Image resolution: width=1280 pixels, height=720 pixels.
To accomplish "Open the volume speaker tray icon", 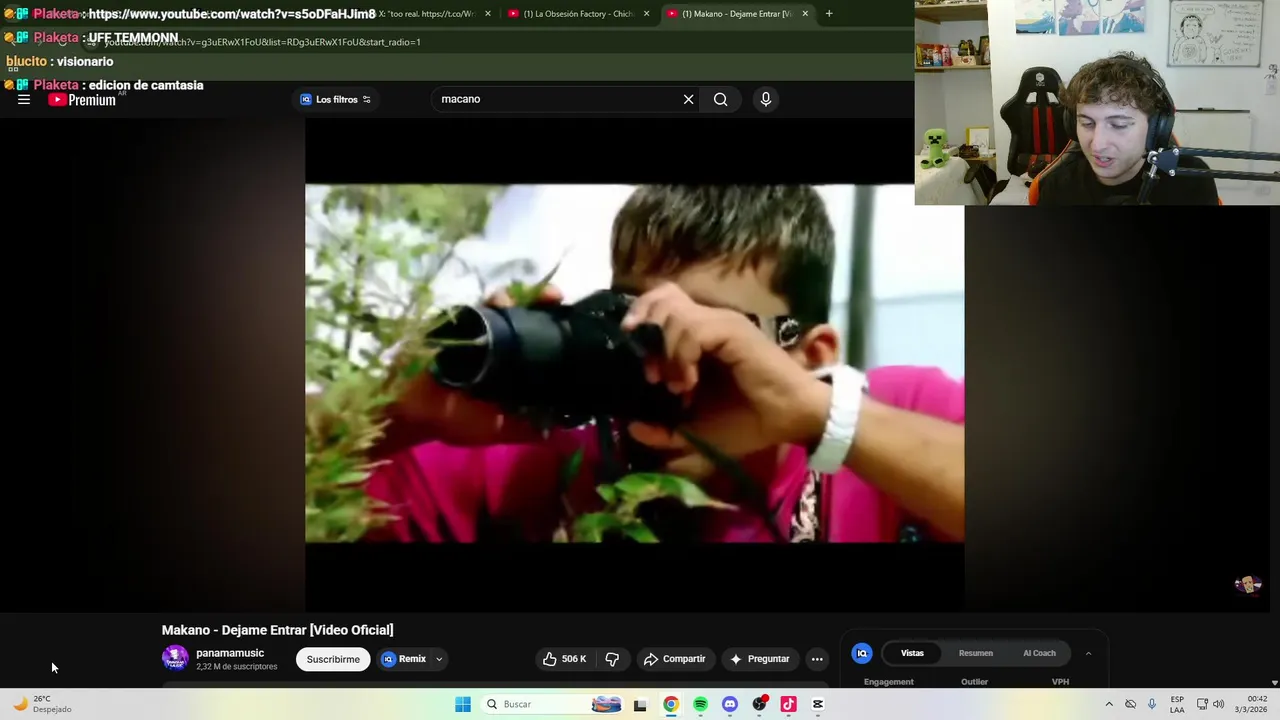I will (x=1219, y=704).
